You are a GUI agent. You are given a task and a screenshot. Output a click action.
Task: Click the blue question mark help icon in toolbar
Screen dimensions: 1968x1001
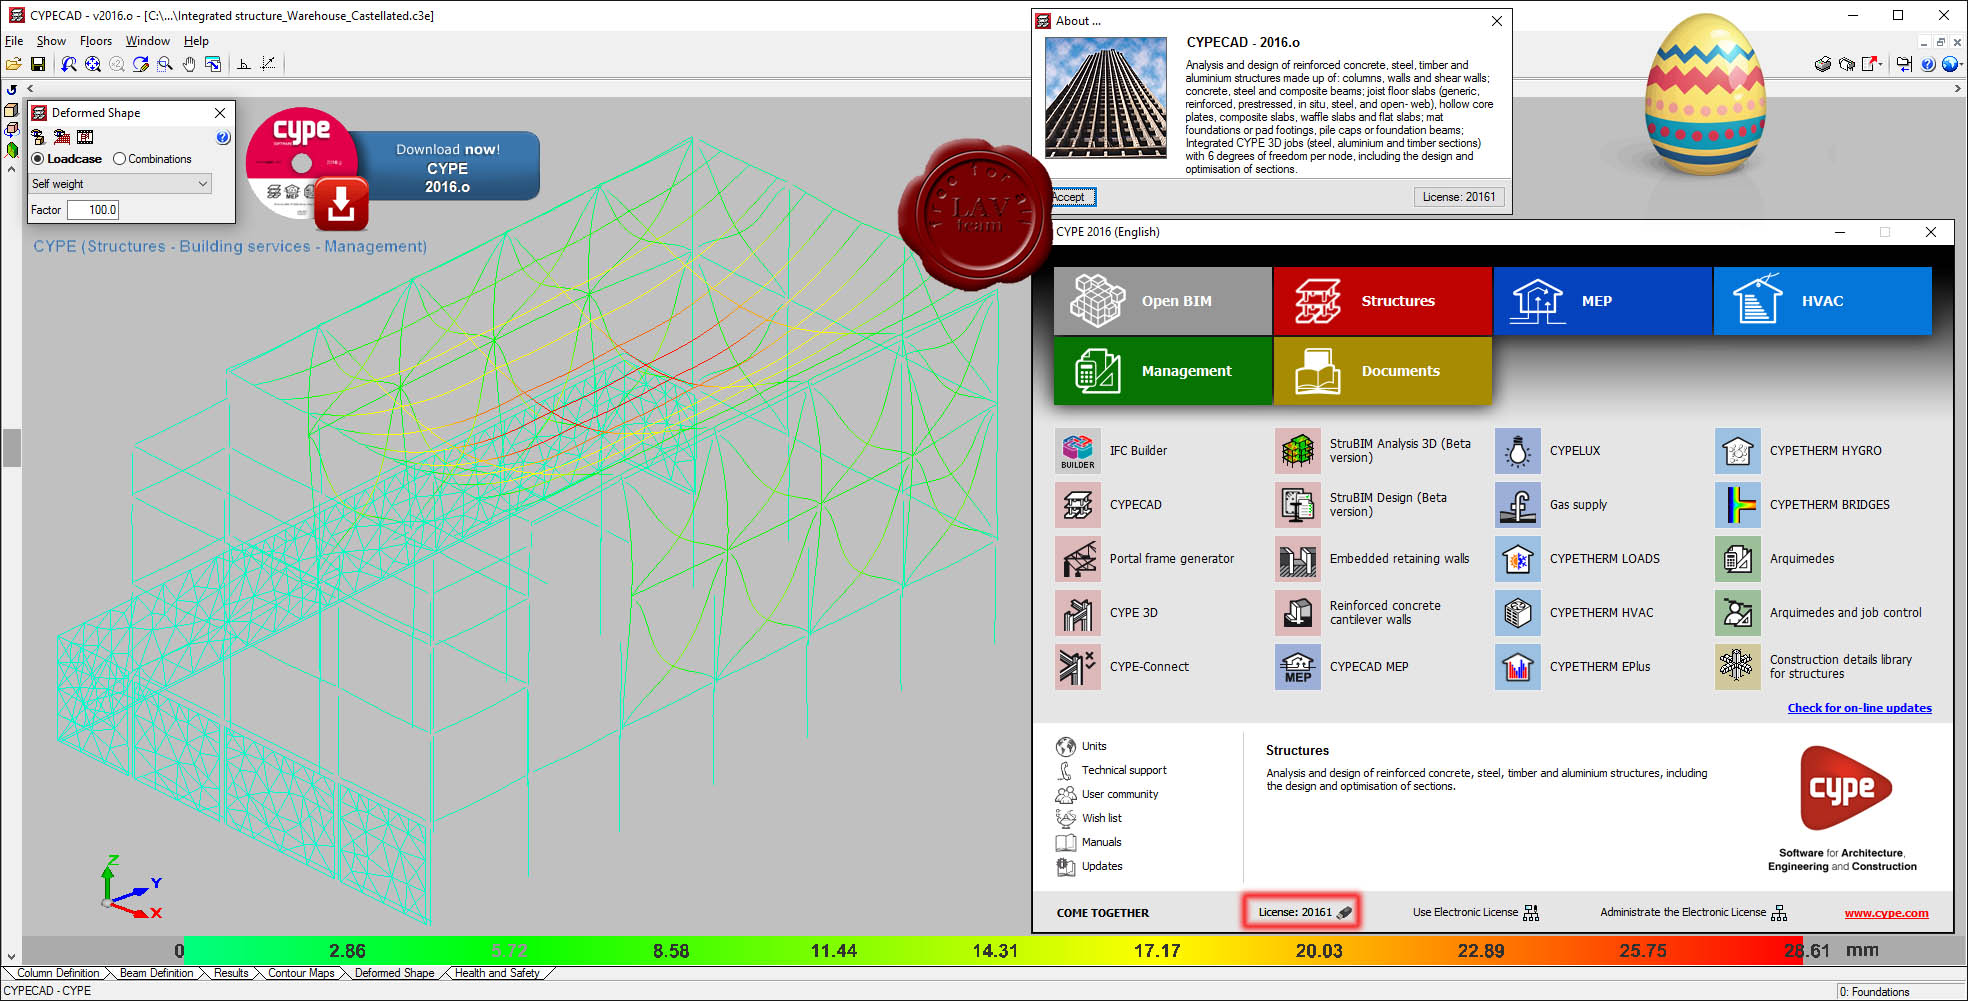(x=1928, y=64)
